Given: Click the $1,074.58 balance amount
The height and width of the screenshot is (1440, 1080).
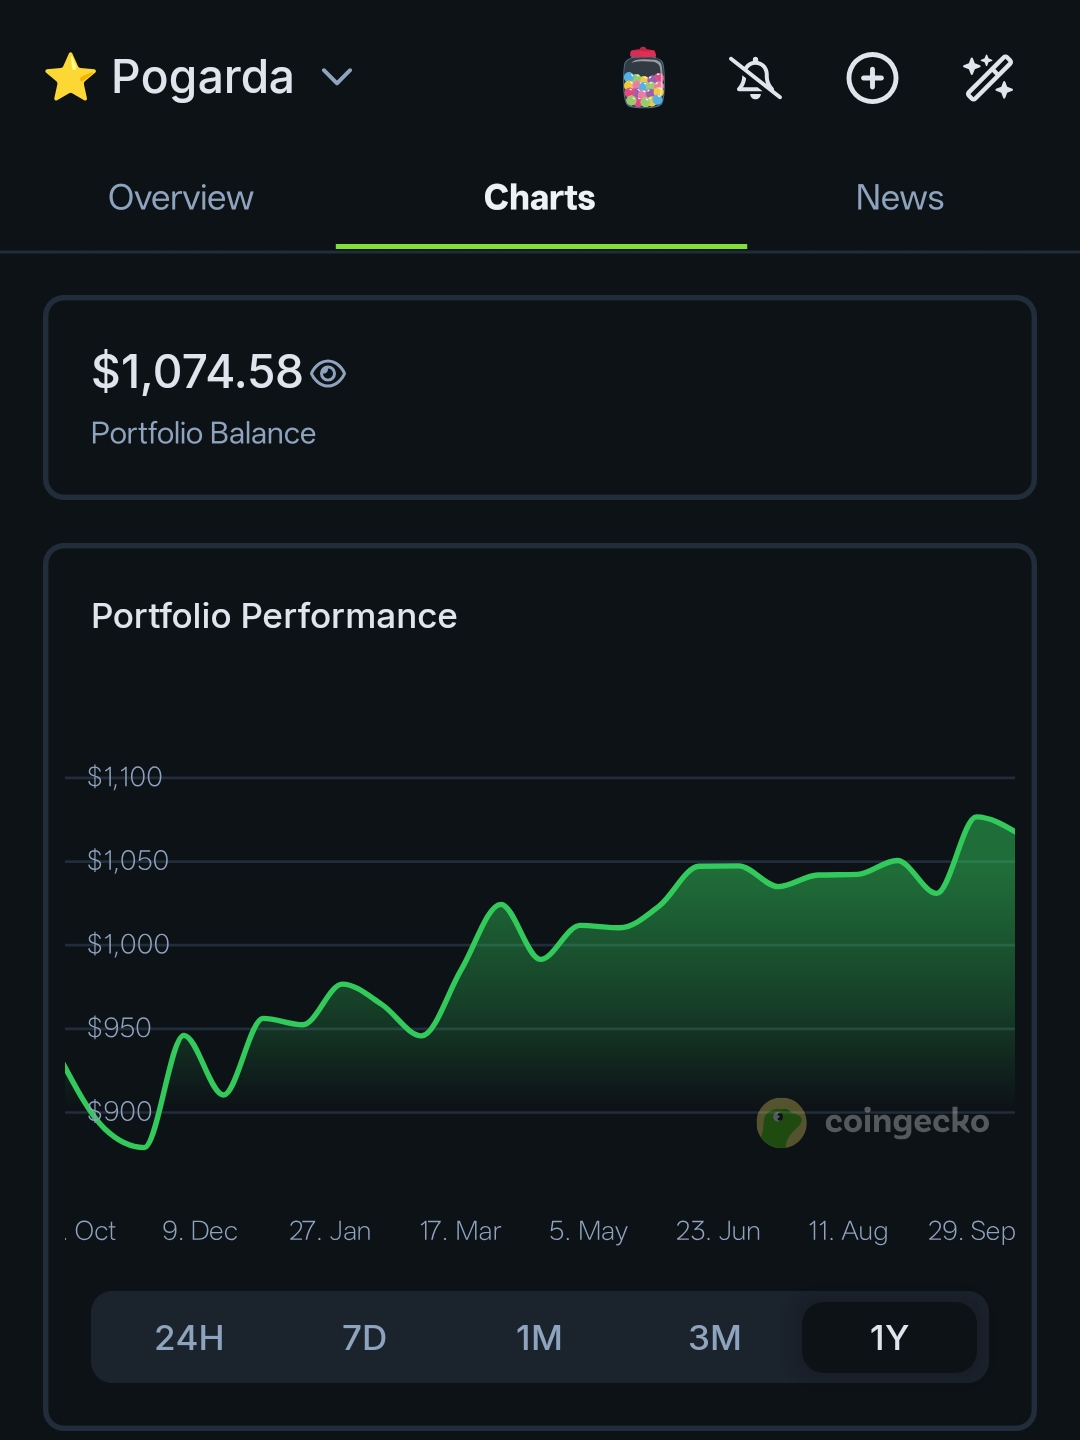Looking at the screenshot, I should tap(197, 372).
